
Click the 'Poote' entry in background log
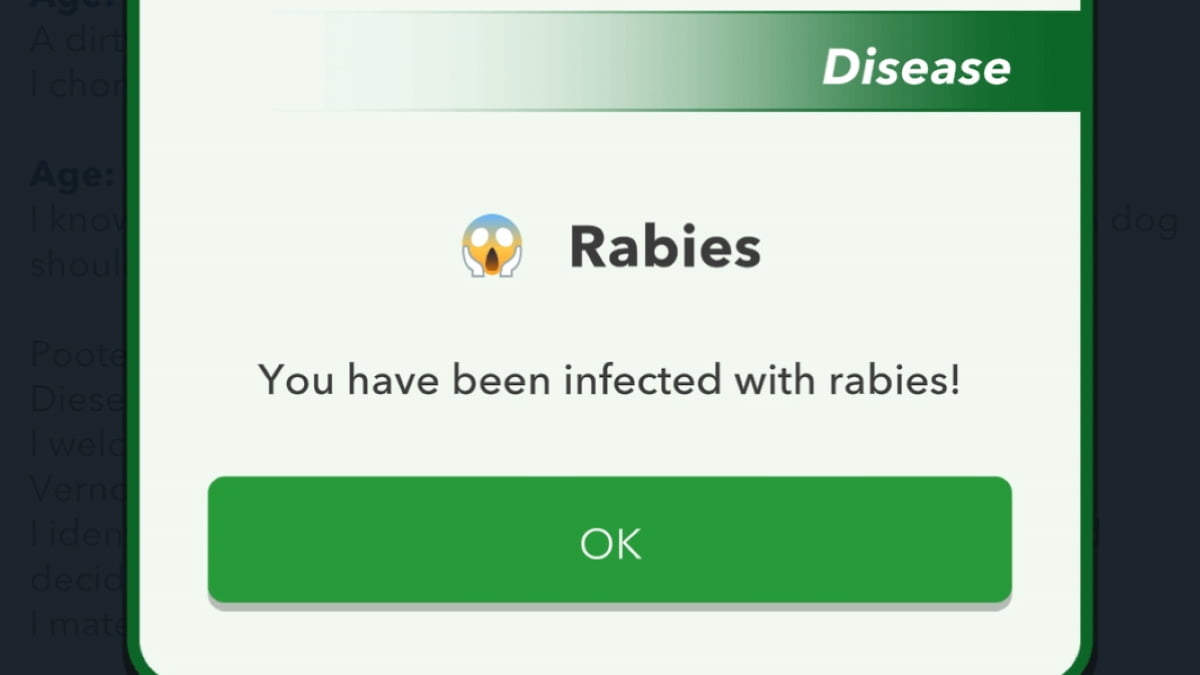[78, 354]
